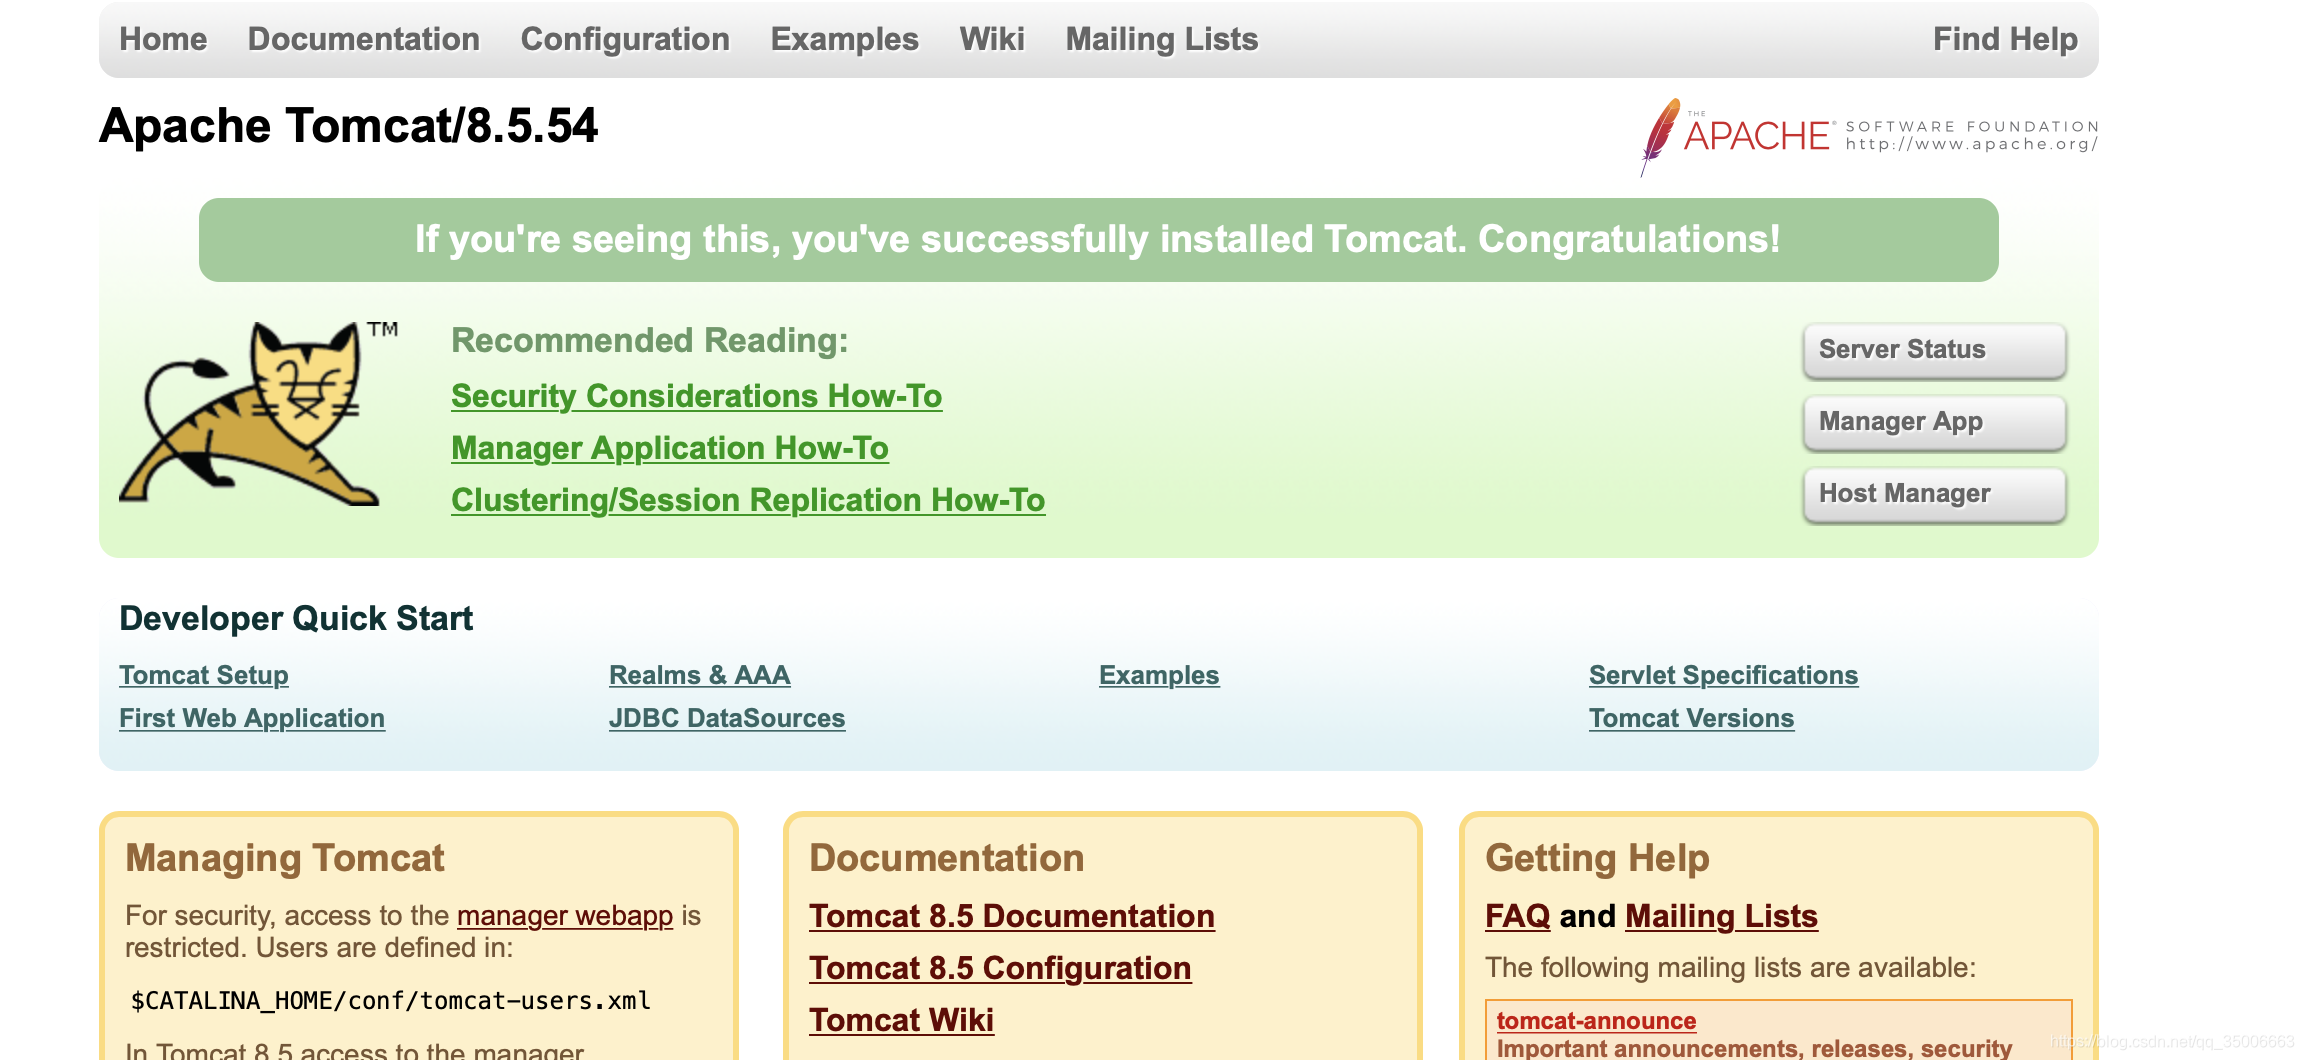The height and width of the screenshot is (1060, 2304).
Task: Click the Getting Help heading
Action: click(1597, 858)
